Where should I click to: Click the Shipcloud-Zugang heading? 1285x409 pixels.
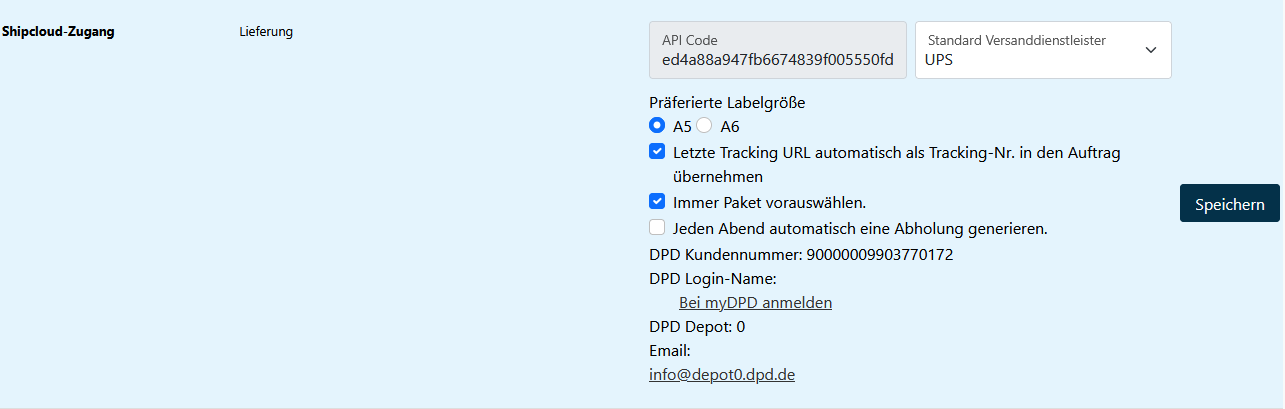click(x=58, y=32)
